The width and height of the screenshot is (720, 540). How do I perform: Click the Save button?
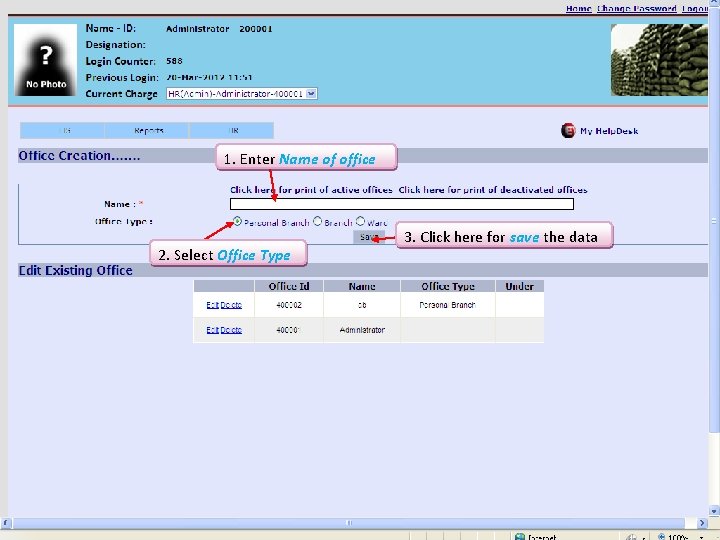pos(369,237)
